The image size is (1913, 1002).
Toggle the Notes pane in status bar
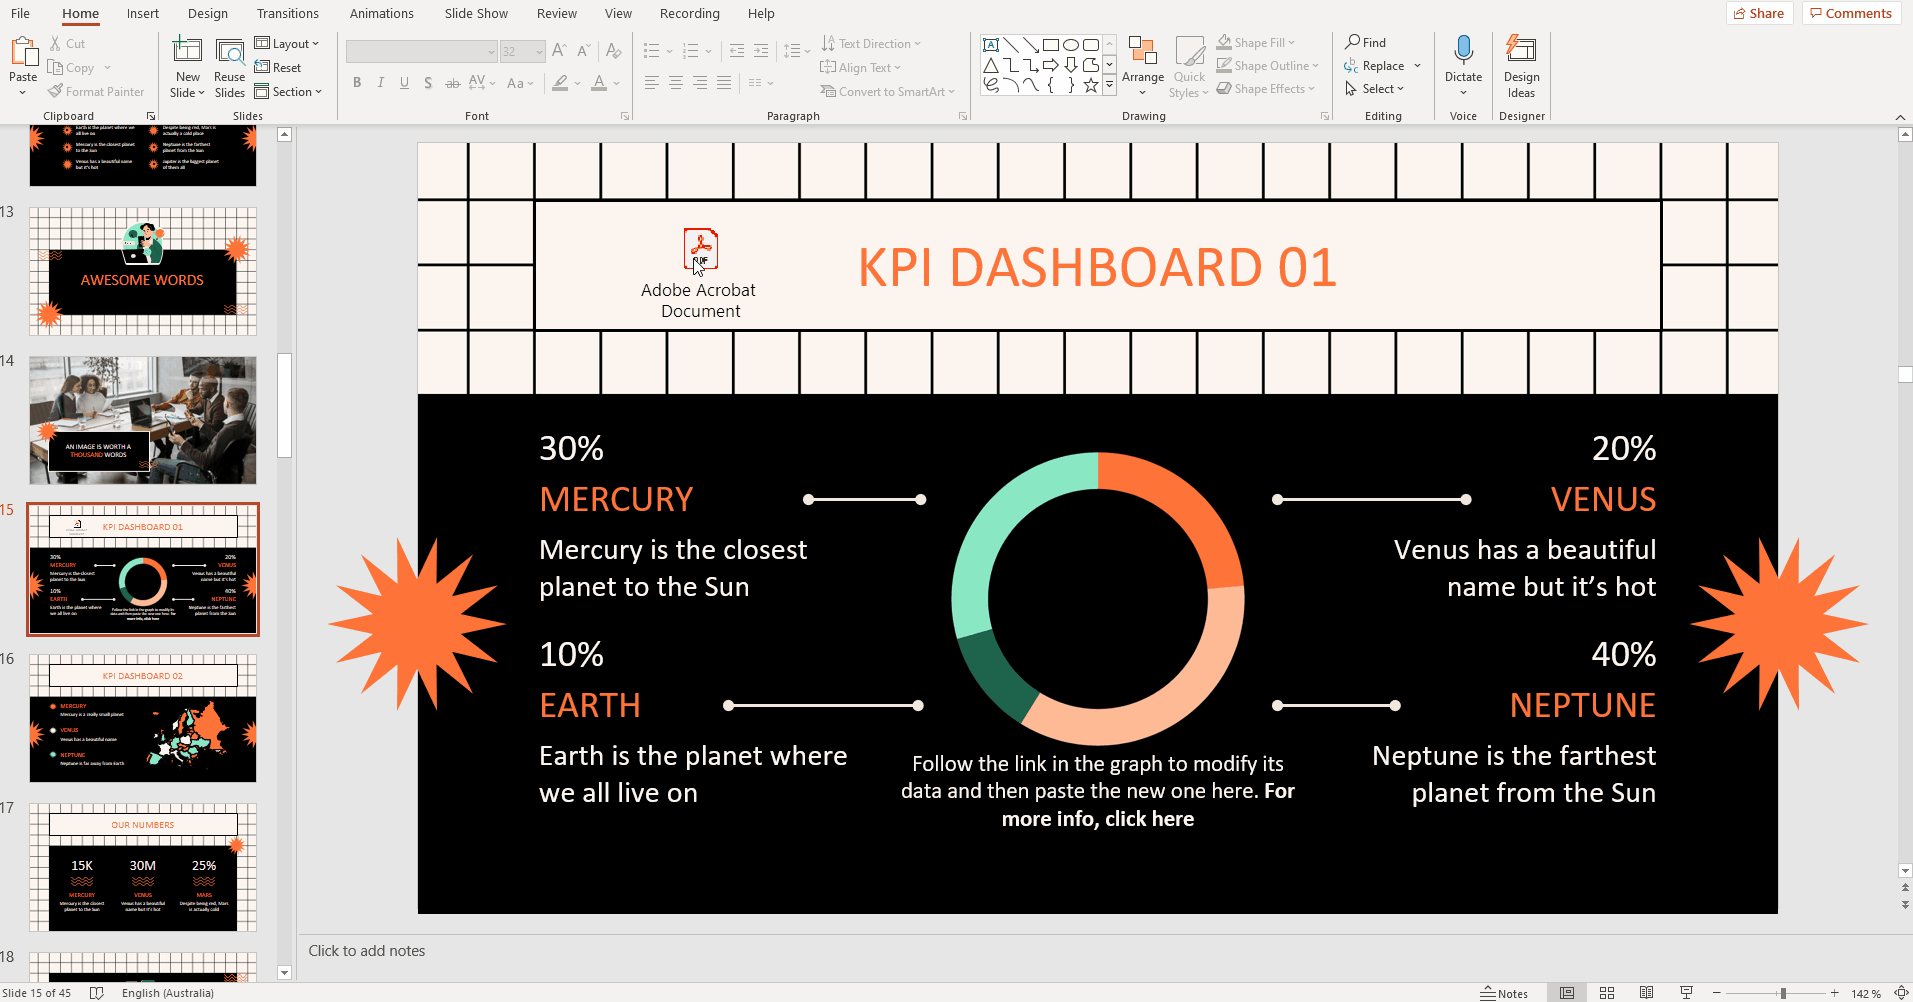1504,993
